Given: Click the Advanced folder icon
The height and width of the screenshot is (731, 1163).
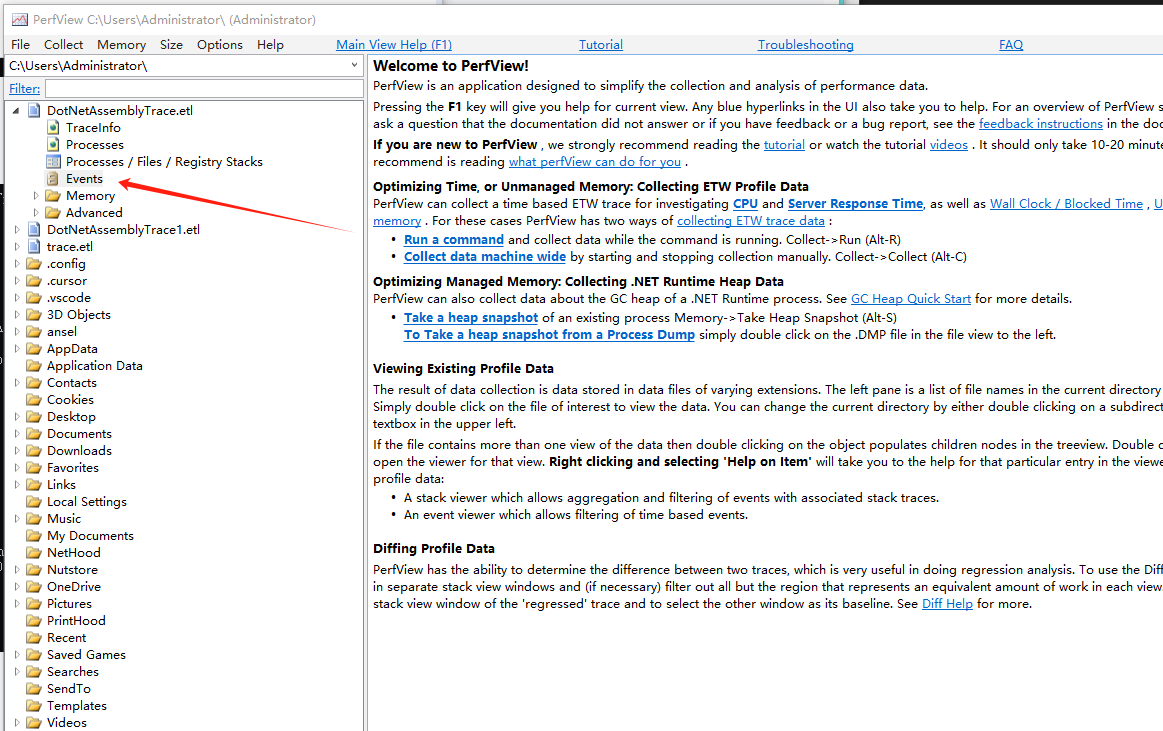Looking at the screenshot, I should pos(53,213).
